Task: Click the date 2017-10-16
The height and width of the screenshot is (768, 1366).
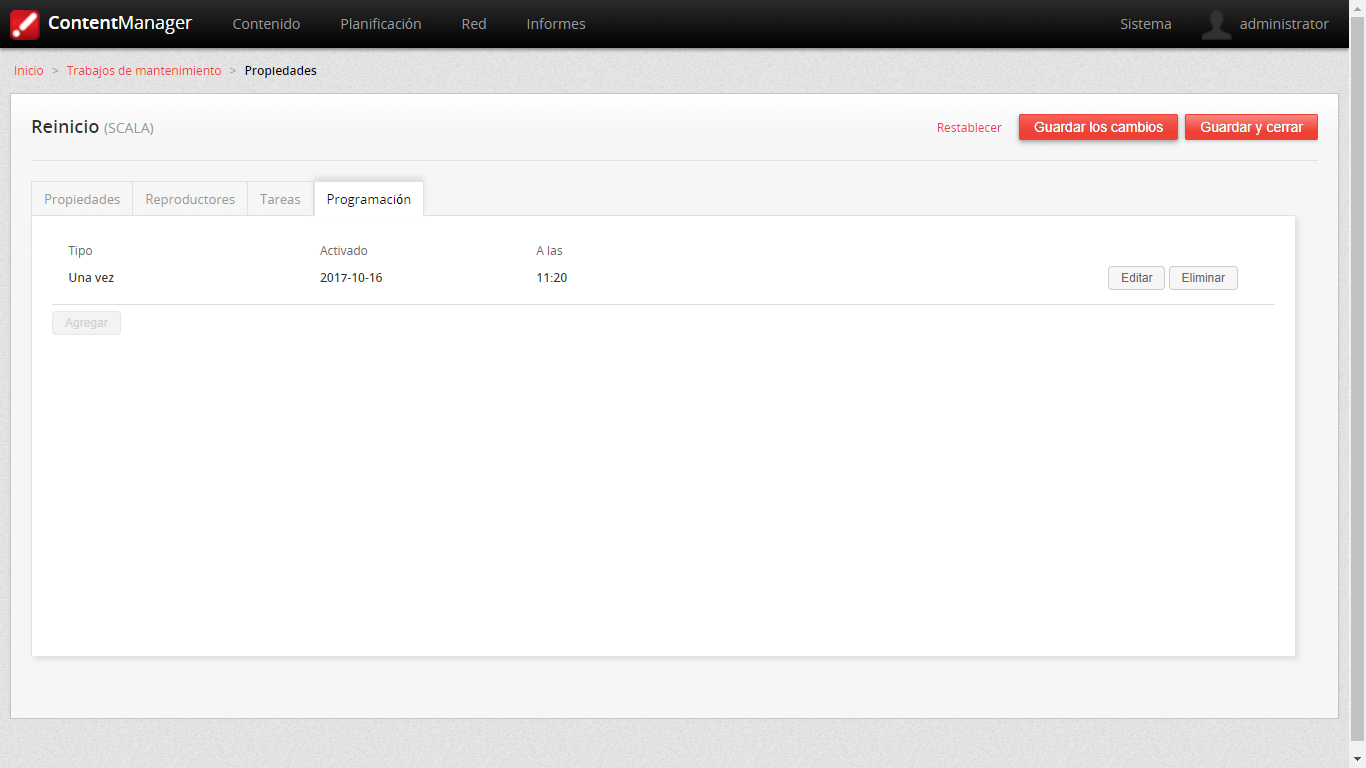Action: pyautogui.click(x=351, y=278)
